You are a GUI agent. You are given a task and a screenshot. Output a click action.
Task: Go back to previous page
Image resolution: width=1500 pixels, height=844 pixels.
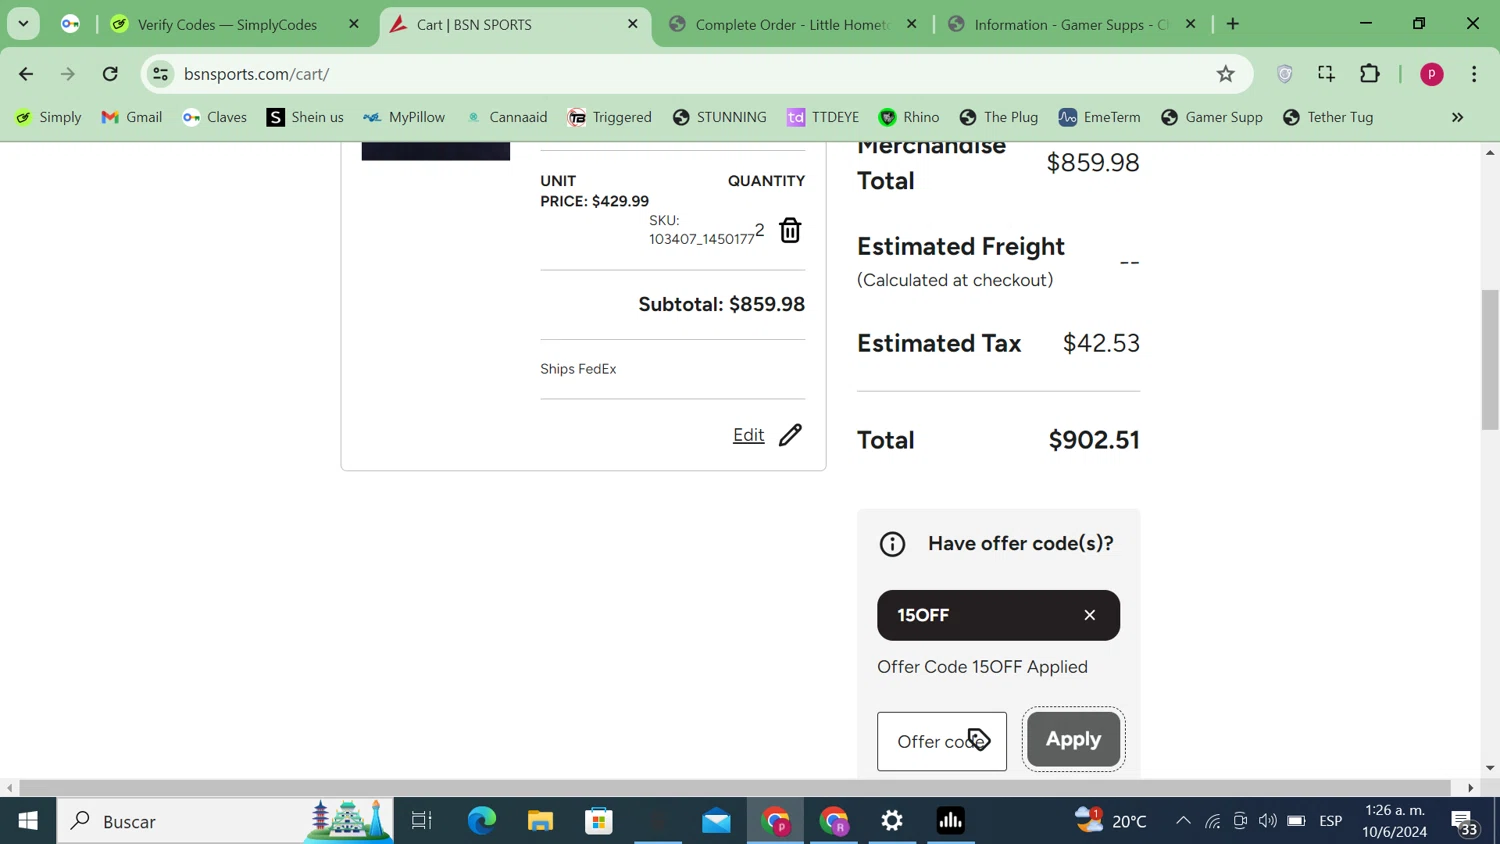[26, 74]
